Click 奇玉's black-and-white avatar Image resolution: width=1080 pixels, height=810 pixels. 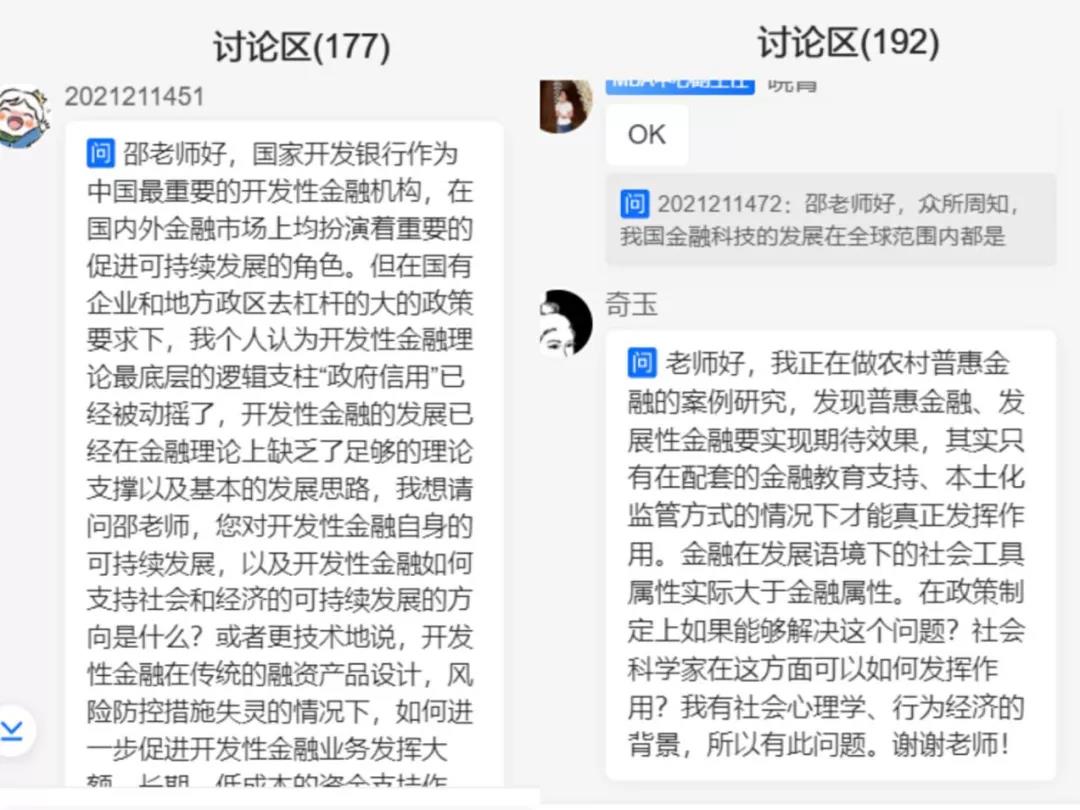point(565,322)
